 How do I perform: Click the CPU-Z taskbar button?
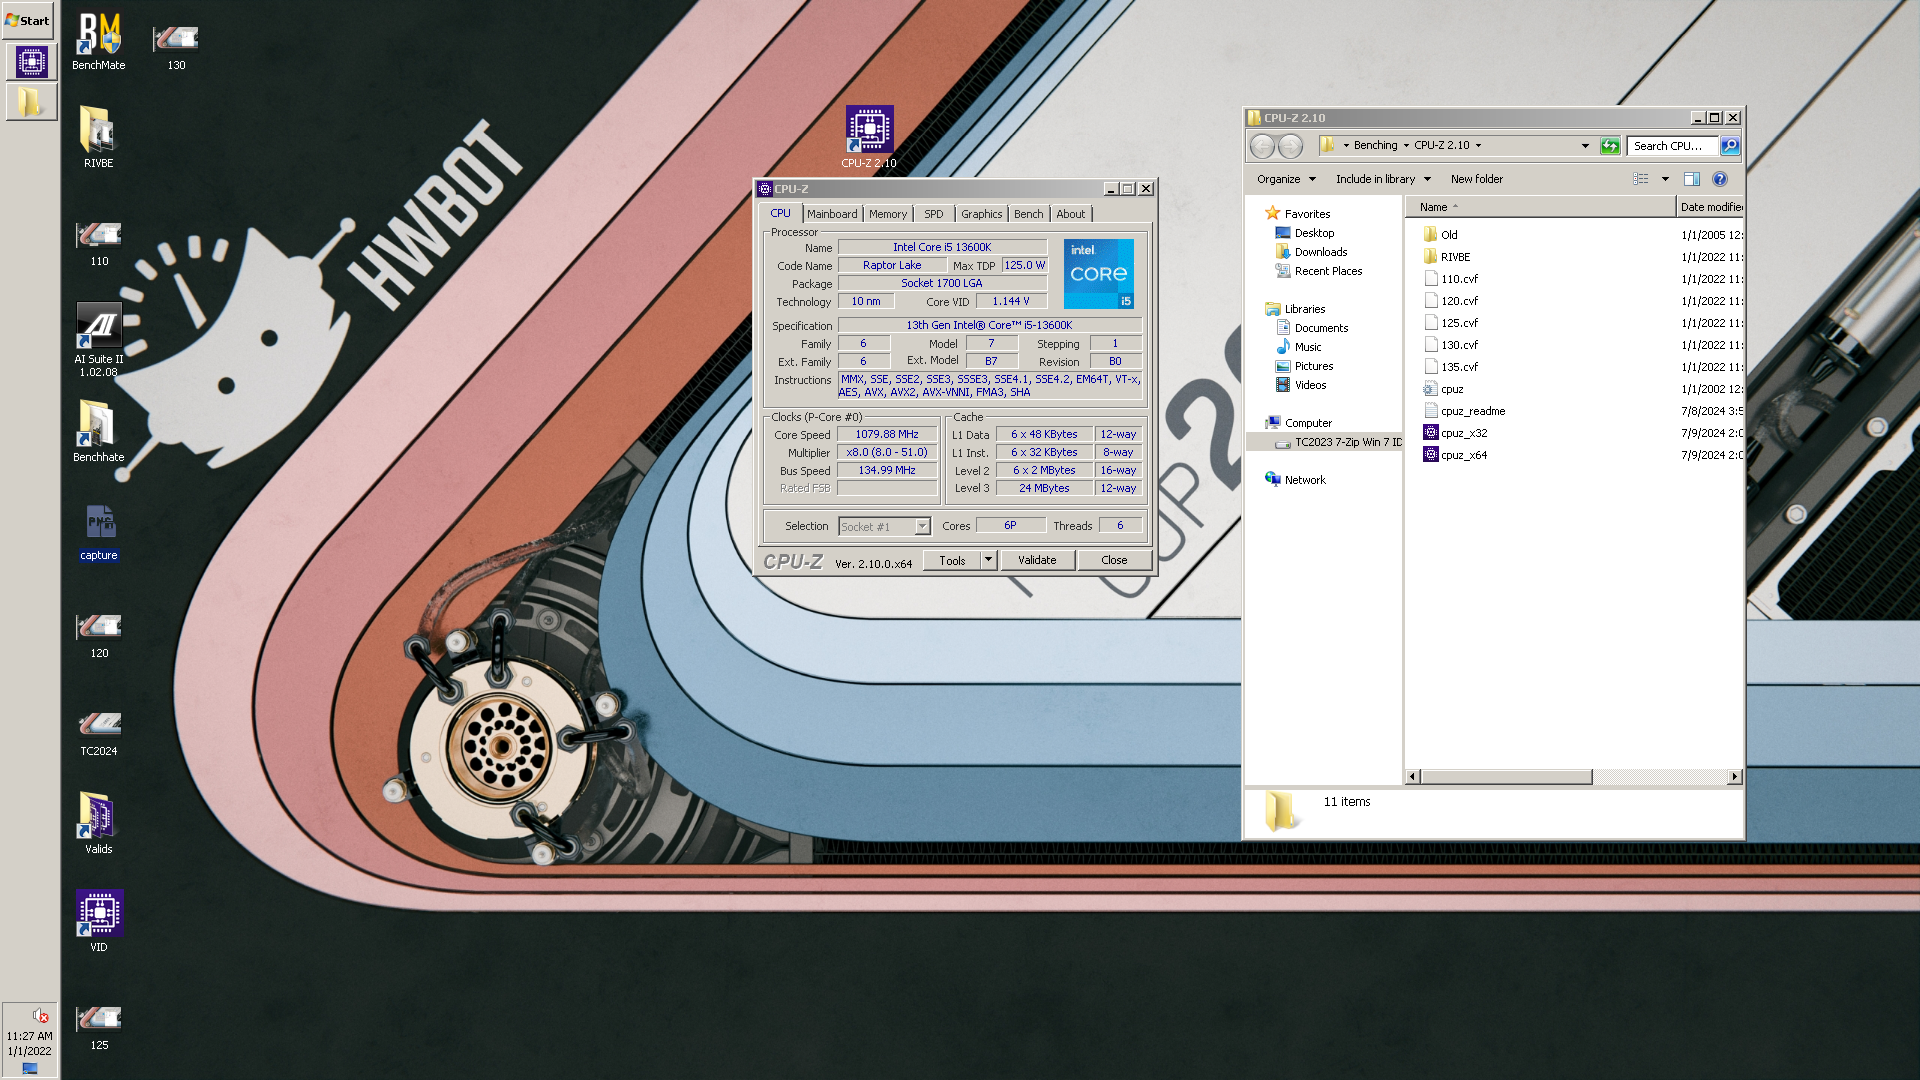tap(31, 62)
